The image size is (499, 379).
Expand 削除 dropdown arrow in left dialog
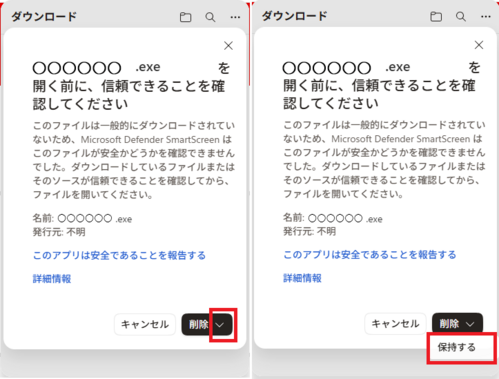point(220,325)
